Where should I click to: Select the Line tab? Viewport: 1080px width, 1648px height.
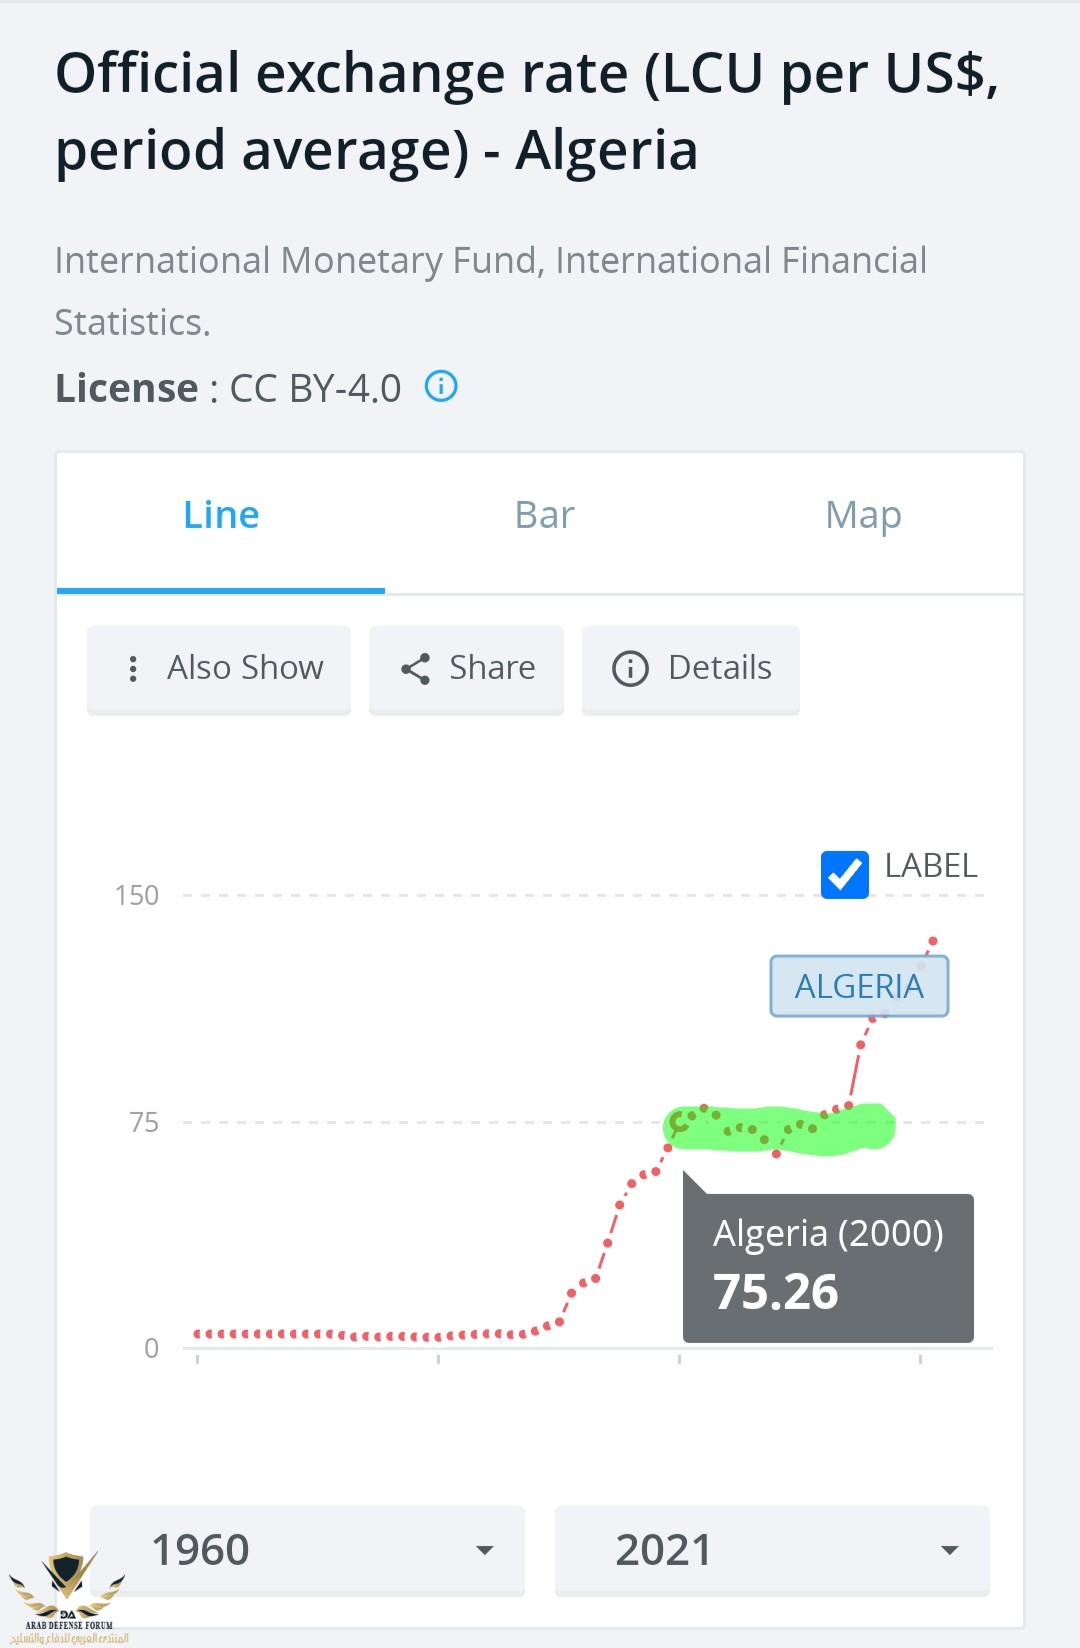click(x=221, y=516)
